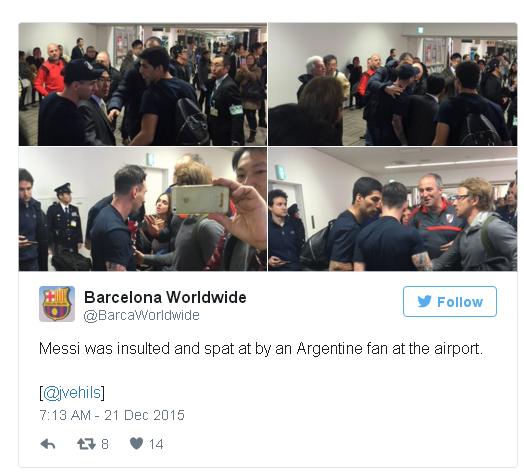Screen dimensions: 524x476
Task: Open Barcelona Worldwide profile name
Action: (165, 297)
